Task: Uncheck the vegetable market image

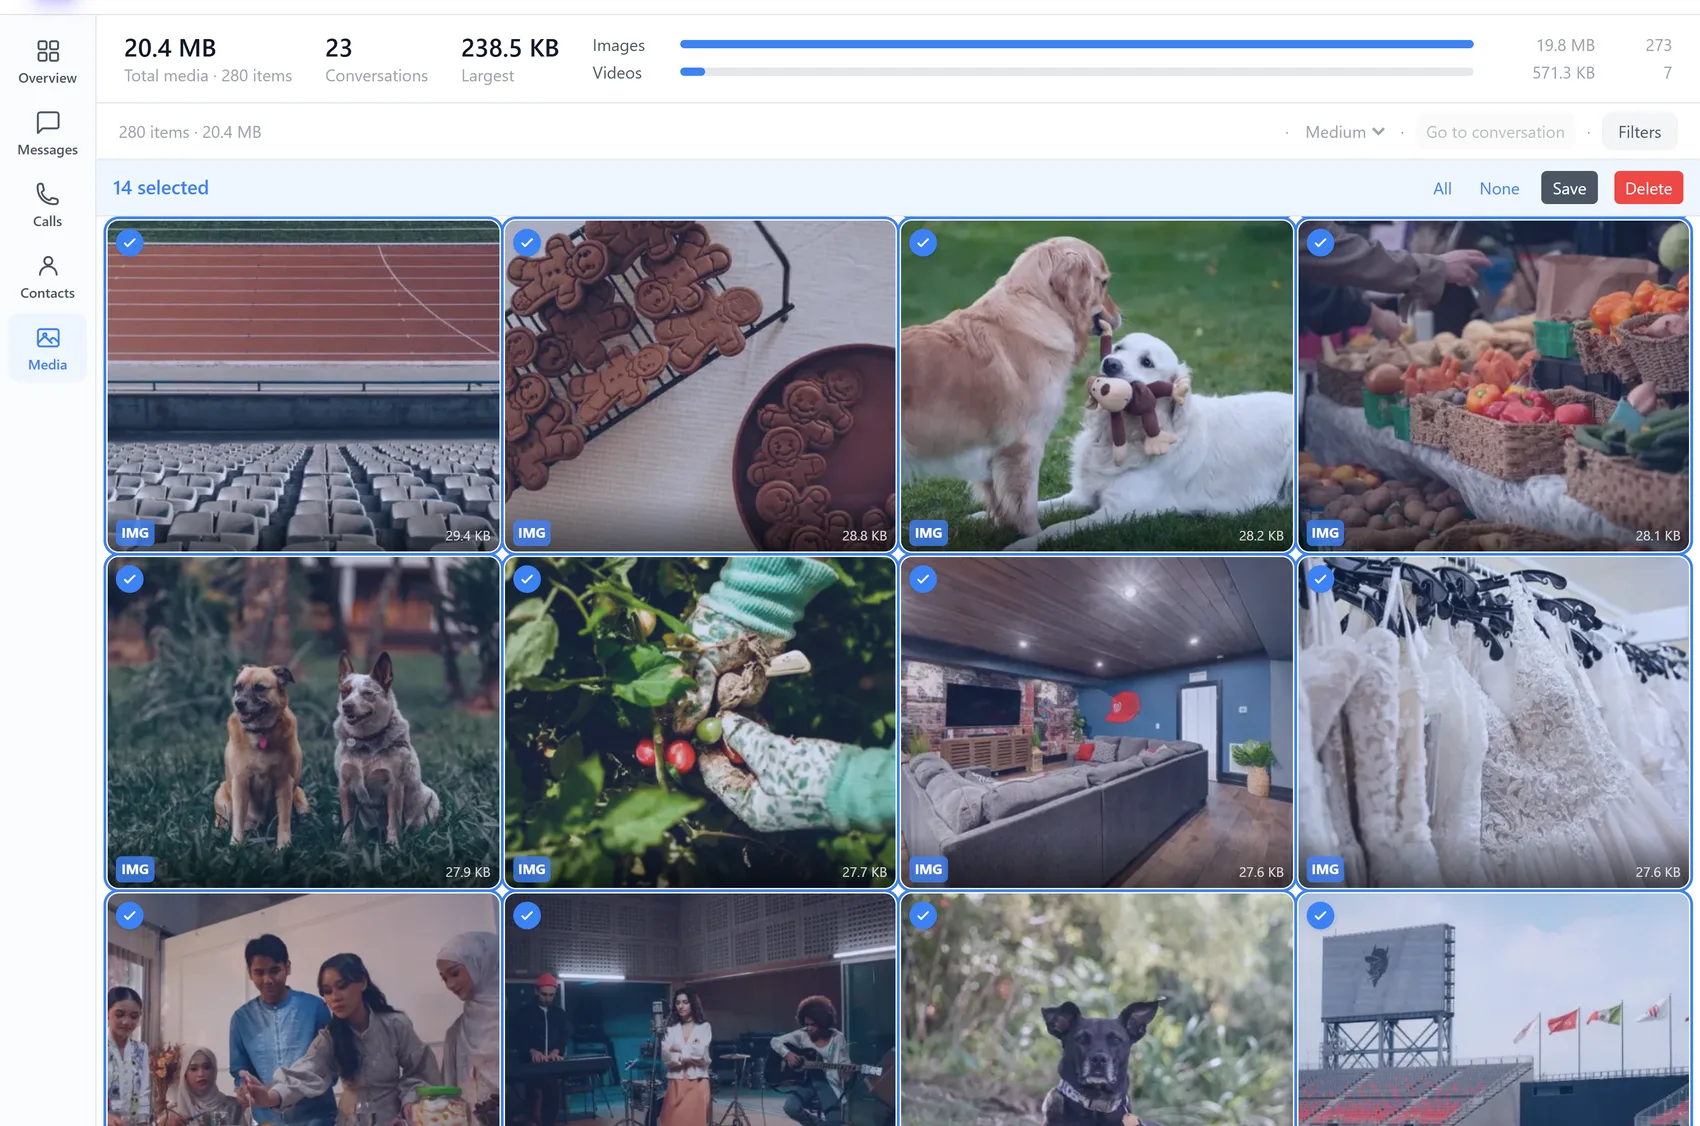Action: point(1320,243)
